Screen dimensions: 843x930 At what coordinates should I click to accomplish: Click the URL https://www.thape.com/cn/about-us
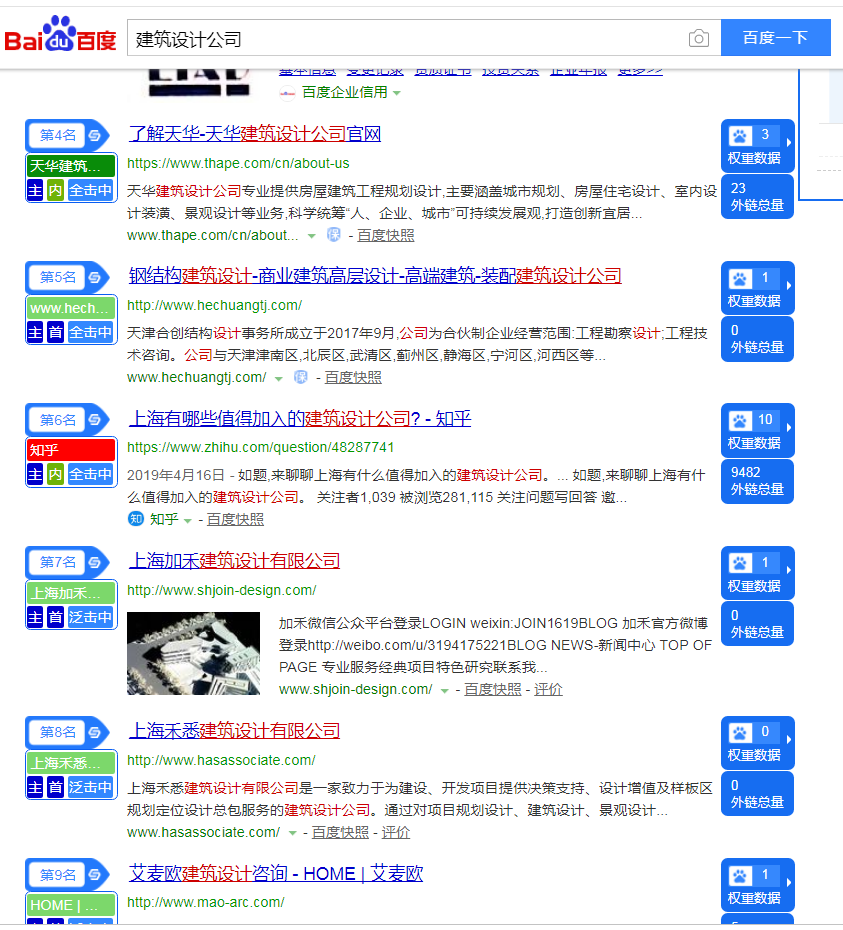click(238, 163)
